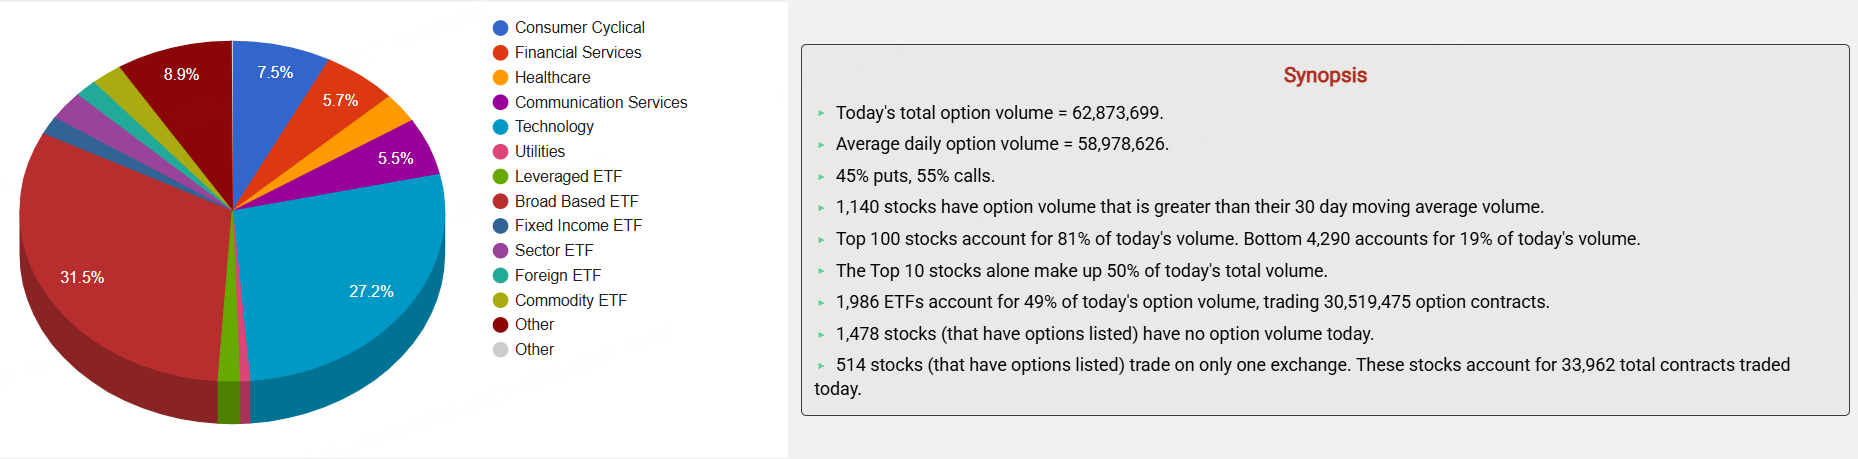Image resolution: width=1858 pixels, height=459 pixels.
Task: Select Broad Based ETF legend entry
Action: (576, 201)
